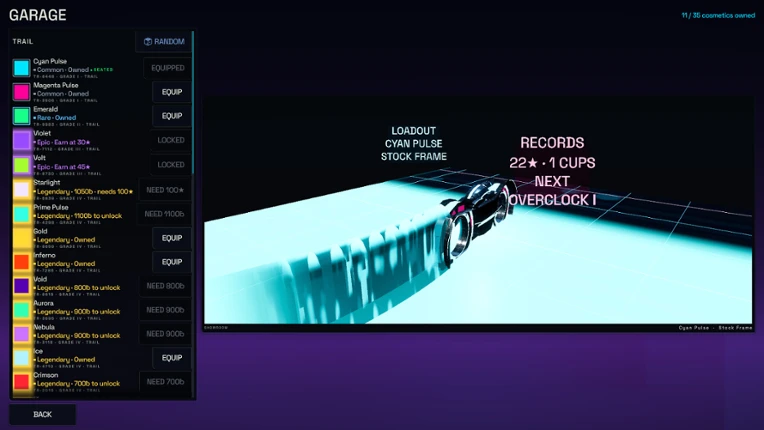Screen dimensions: 764x430
Task: Pick the Emerald green swatch
Action: (x=21, y=116)
